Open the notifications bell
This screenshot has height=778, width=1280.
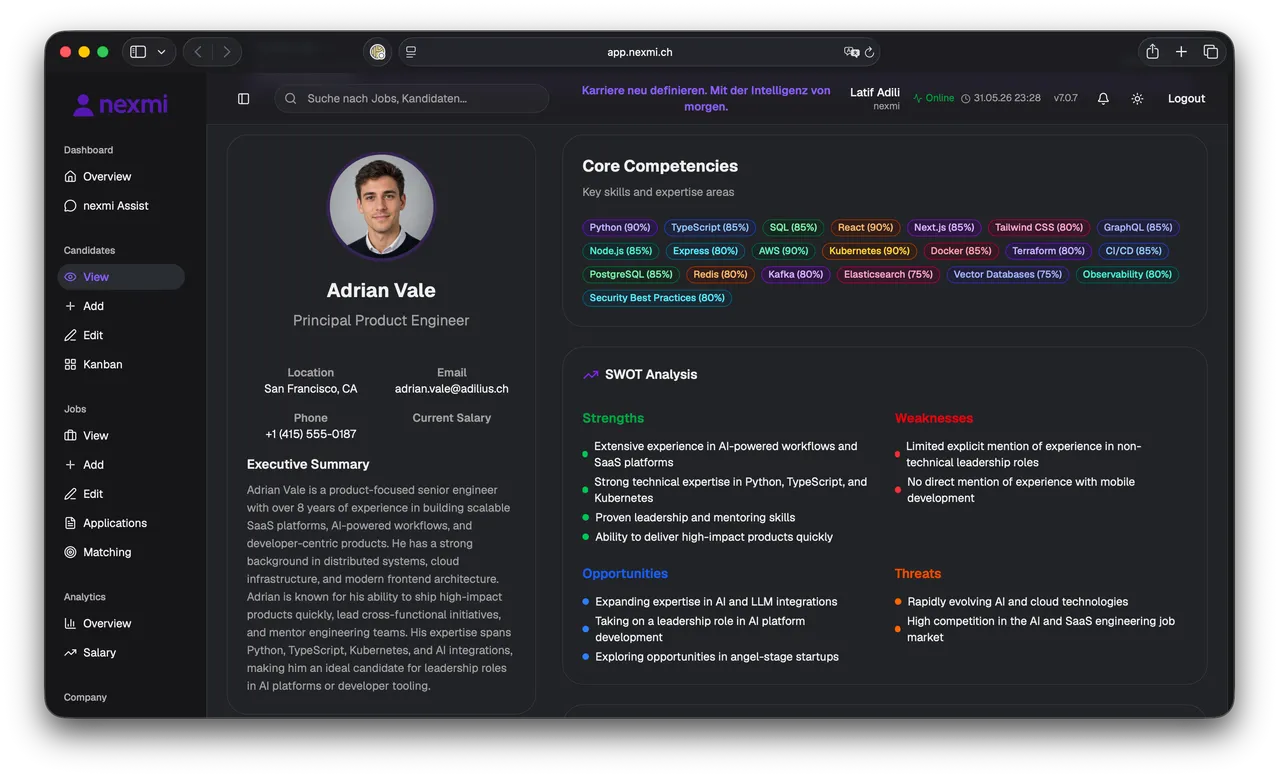[1103, 99]
